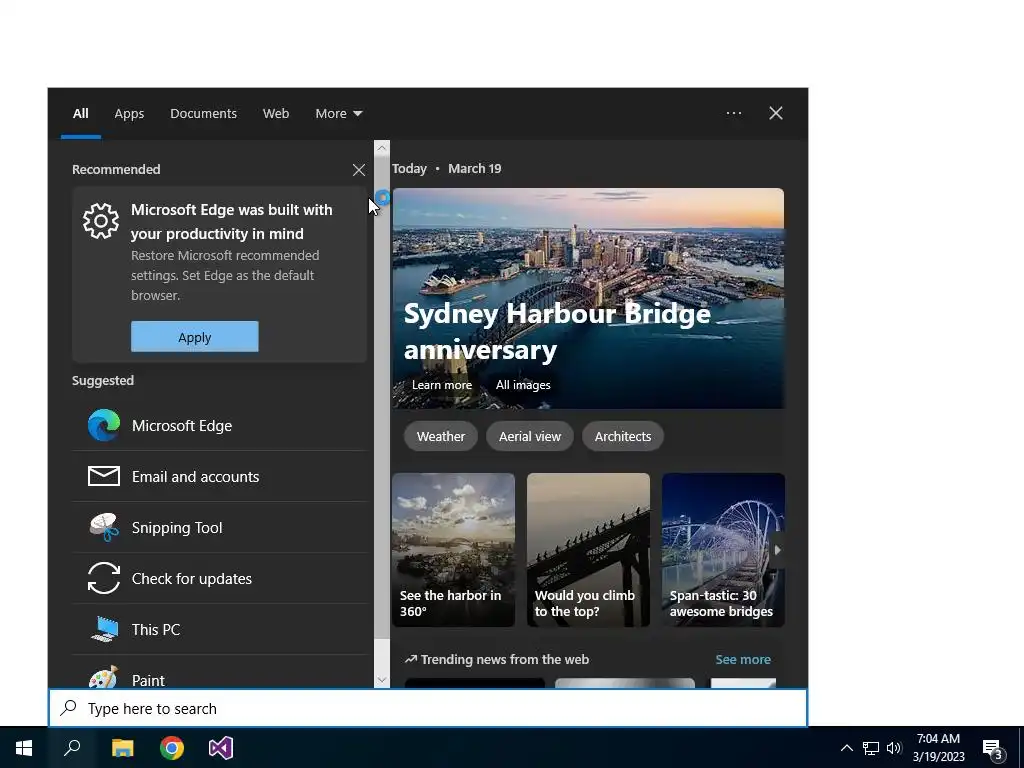Select the All tab

80,114
